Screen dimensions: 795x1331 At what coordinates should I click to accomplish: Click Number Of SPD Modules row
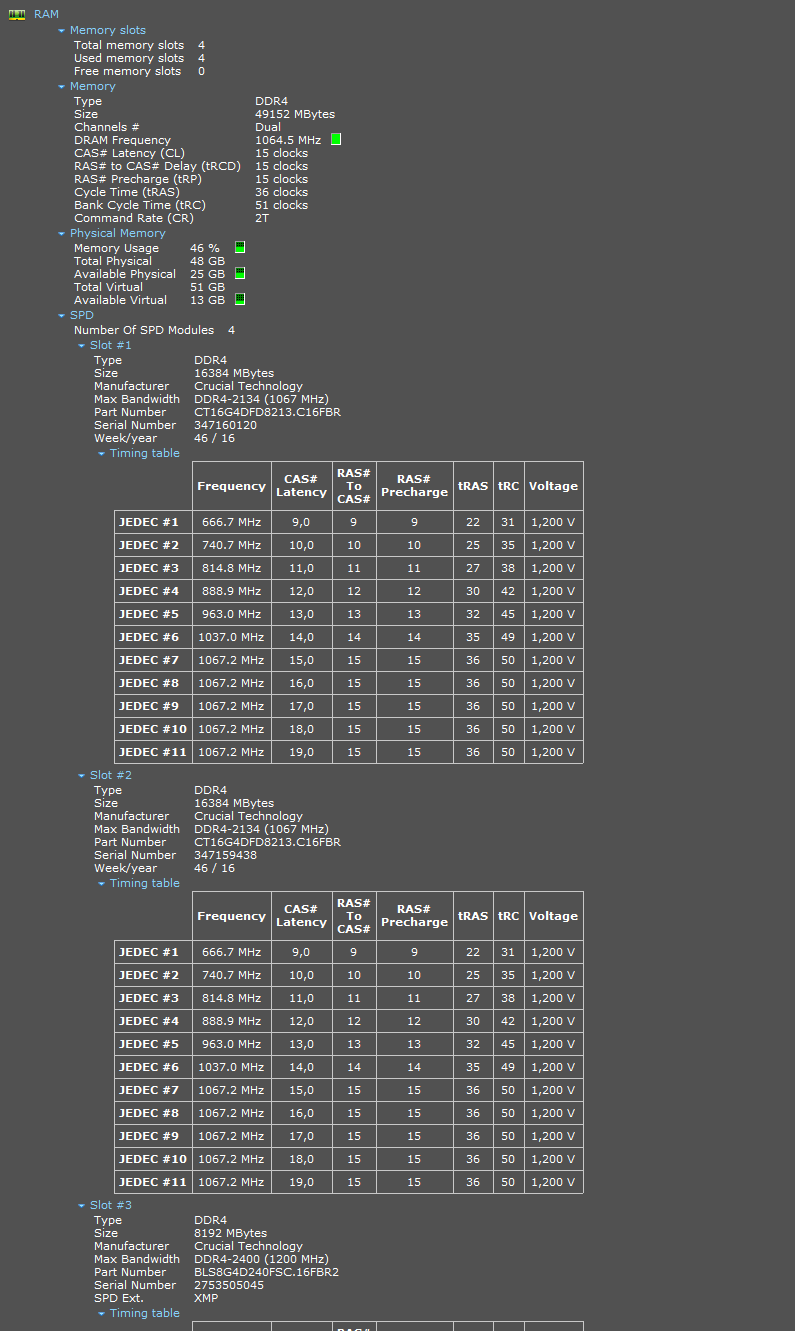[x=155, y=330]
